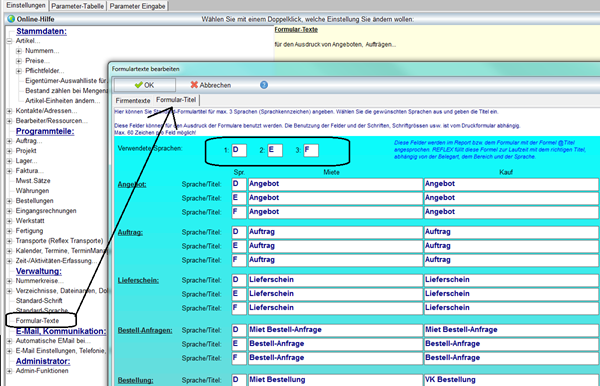Expand the Projekt tree node
This screenshot has height=386, width=600.
tap(10, 151)
